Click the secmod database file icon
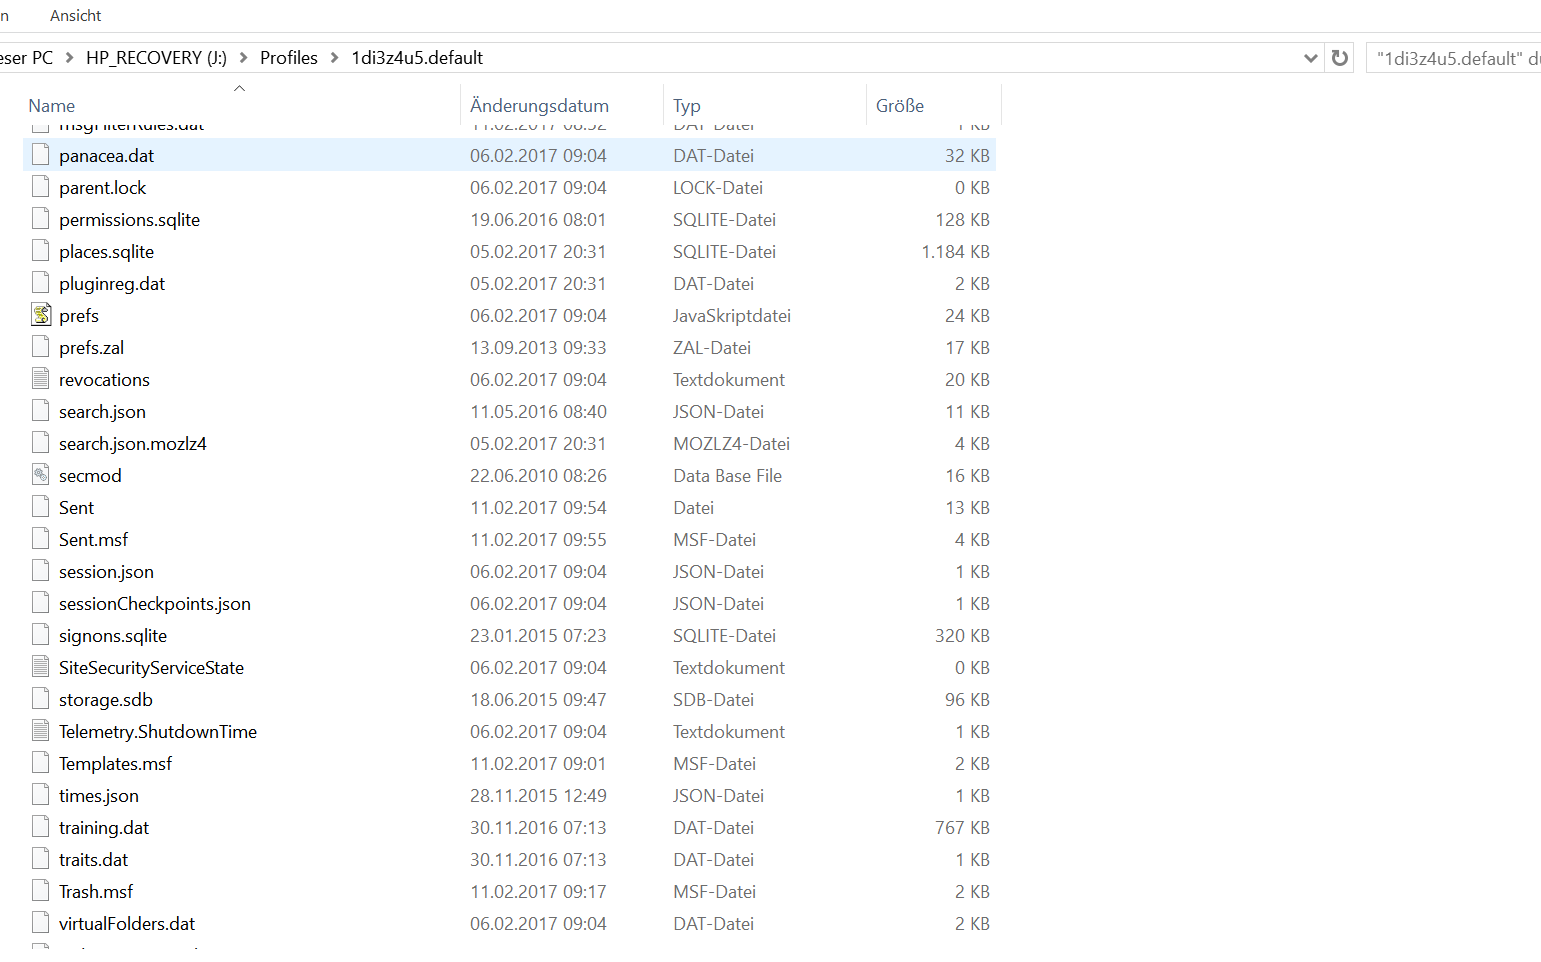The height and width of the screenshot is (962, 1541). pyautogui.click(x=40, y=475)
